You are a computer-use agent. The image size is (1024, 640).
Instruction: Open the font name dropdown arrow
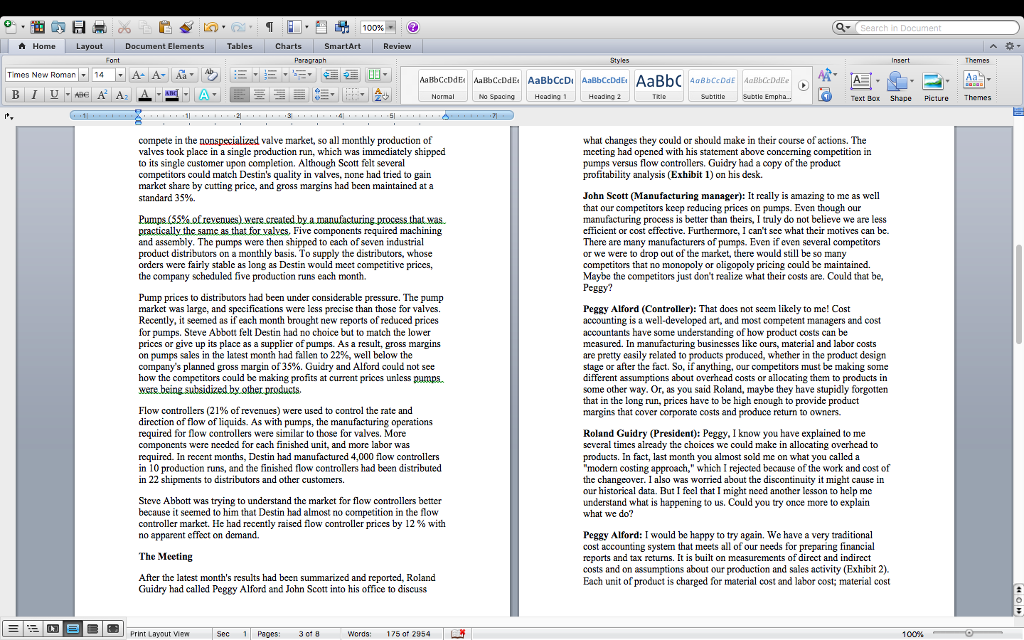[x=83, y=75]
